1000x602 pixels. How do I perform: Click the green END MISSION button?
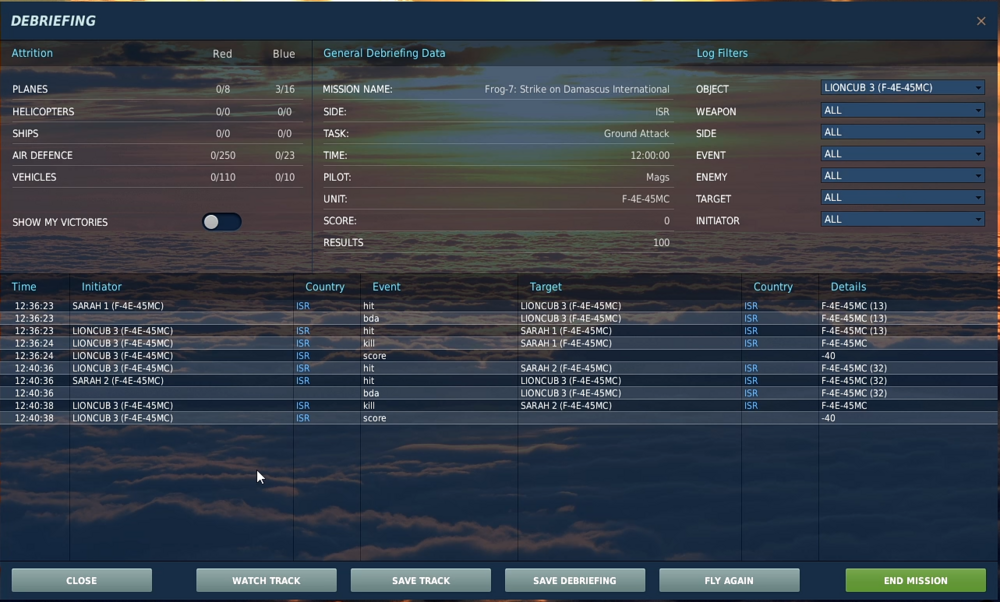pos(916,580)
